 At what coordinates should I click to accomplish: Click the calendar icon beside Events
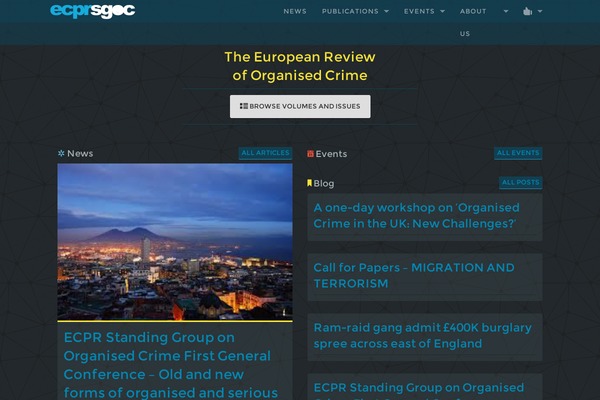click(x=310, y=154)
